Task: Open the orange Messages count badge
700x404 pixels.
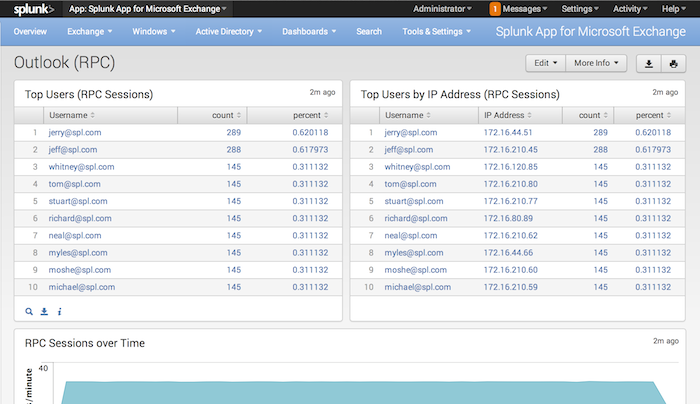Action: tap(495, 9)
